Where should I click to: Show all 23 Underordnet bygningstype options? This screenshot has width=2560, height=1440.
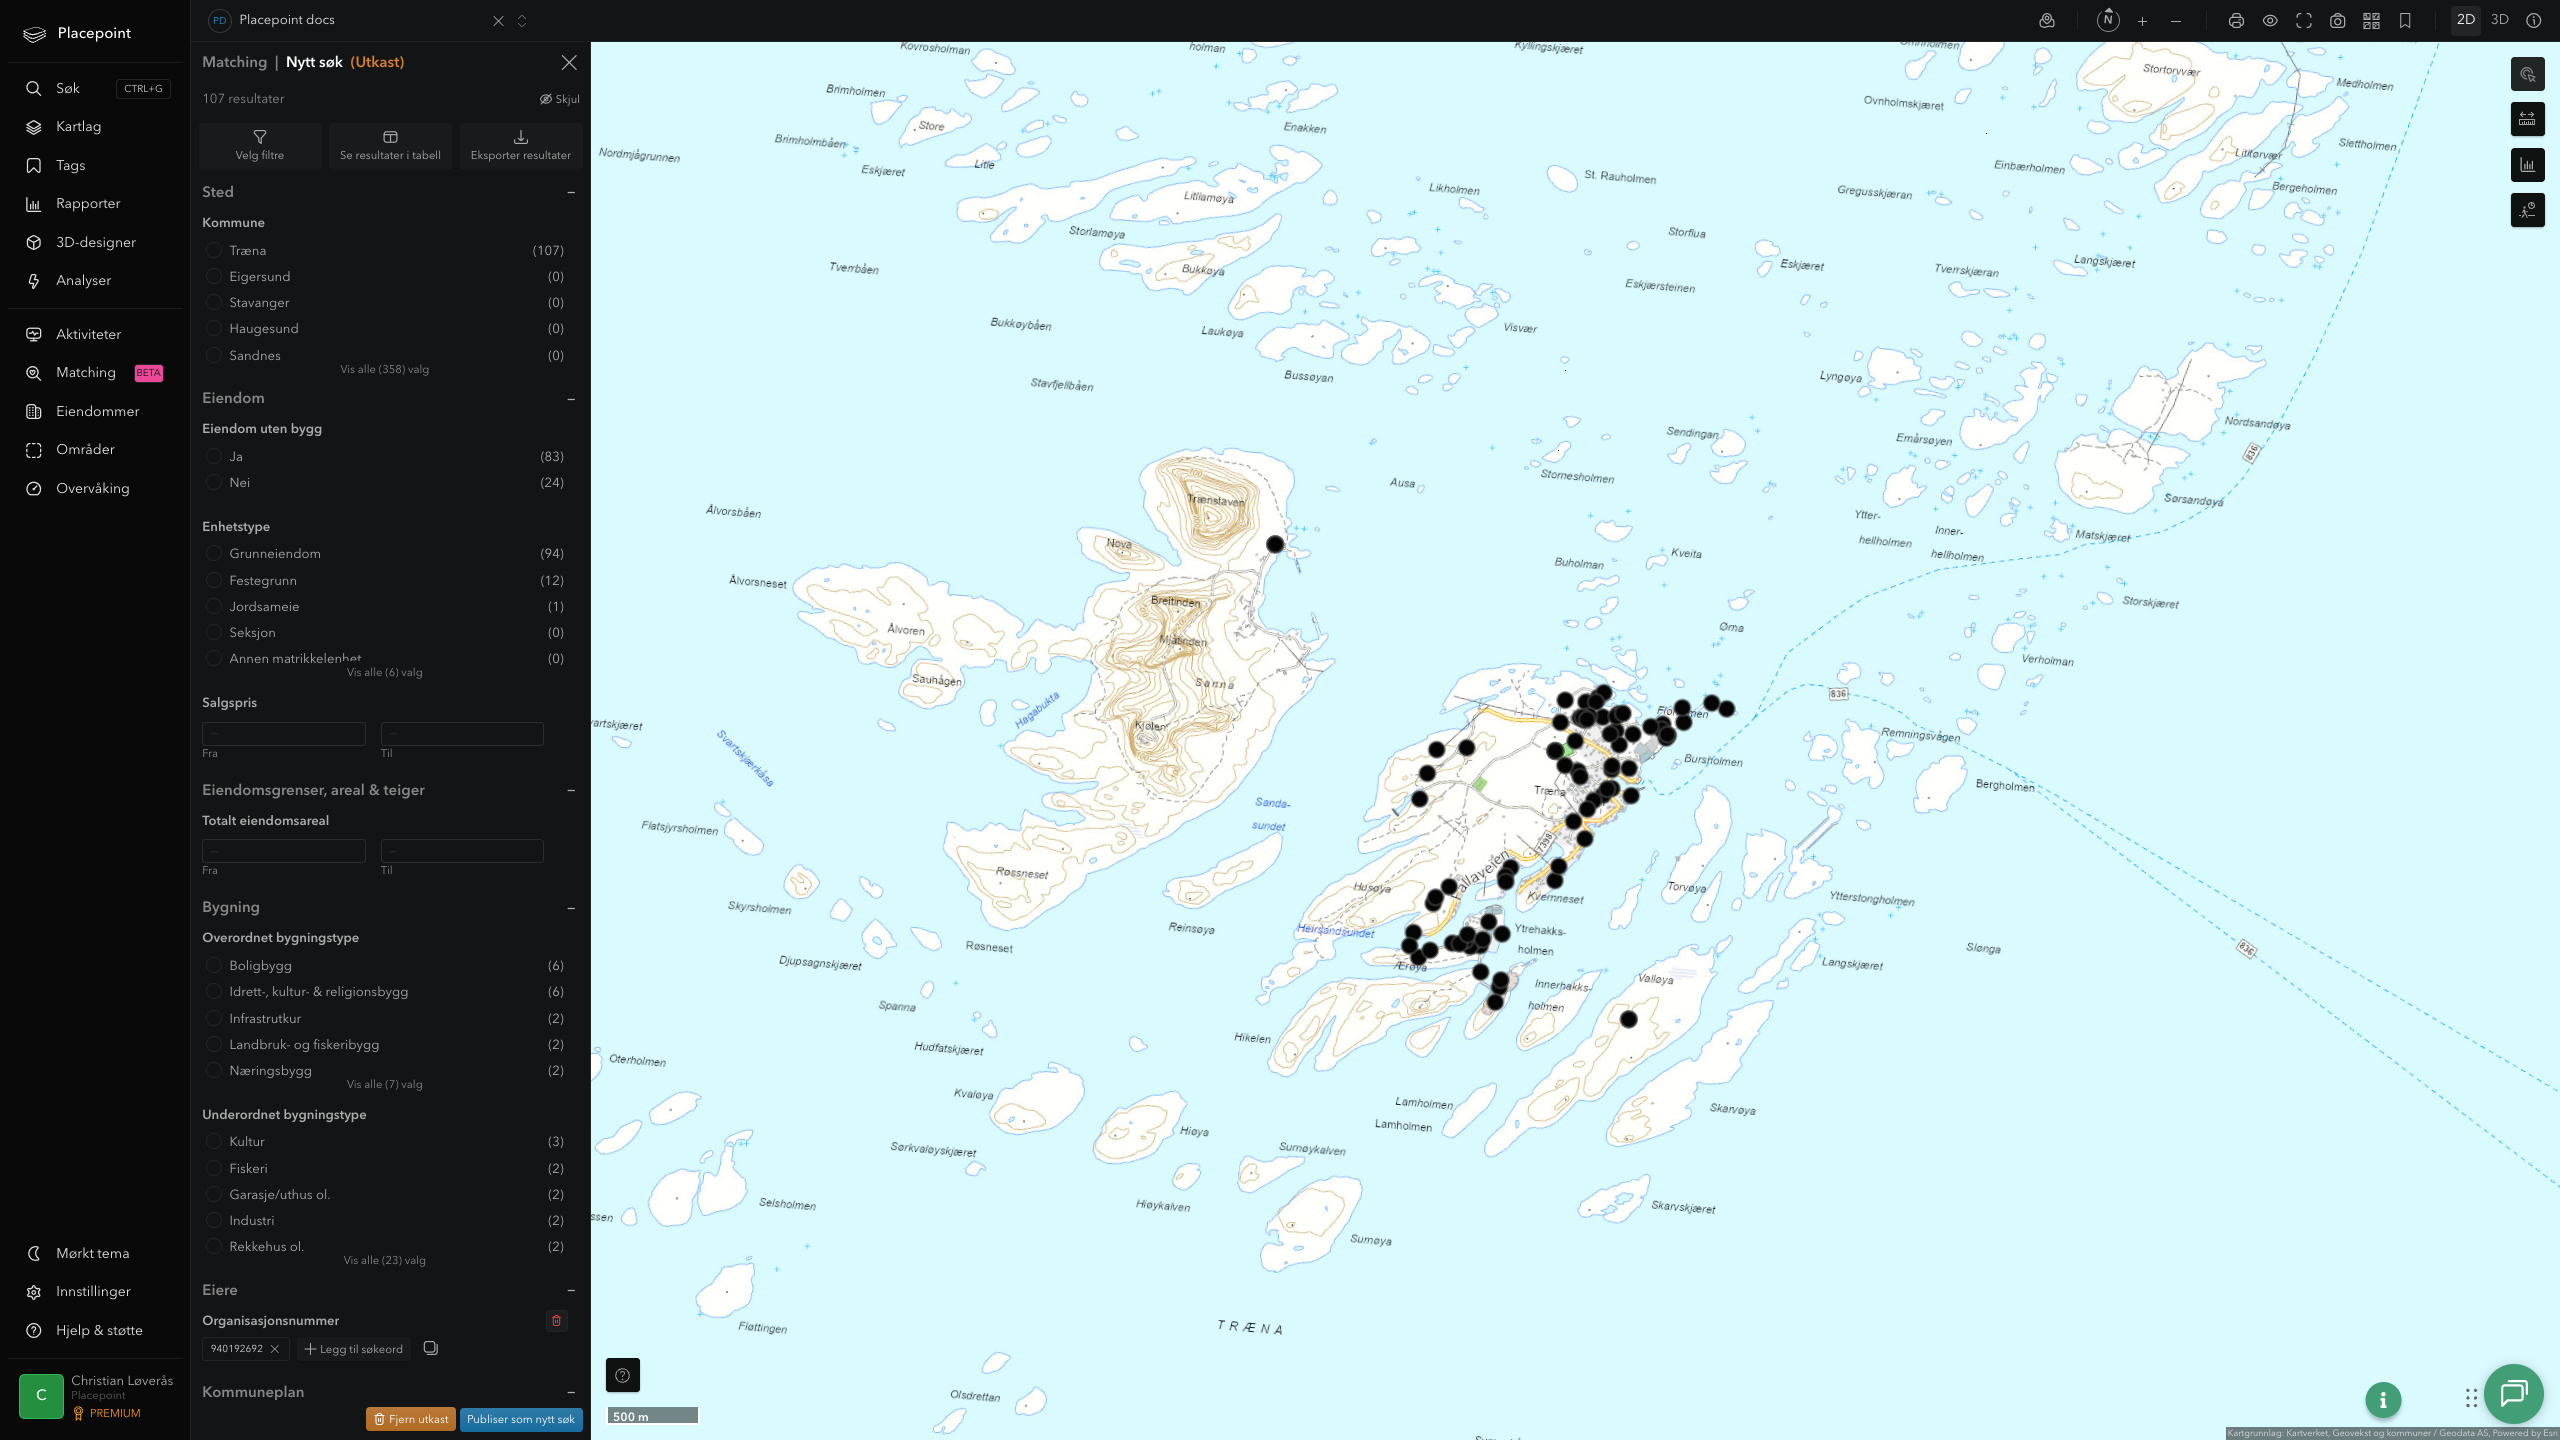click(385, 1260)
